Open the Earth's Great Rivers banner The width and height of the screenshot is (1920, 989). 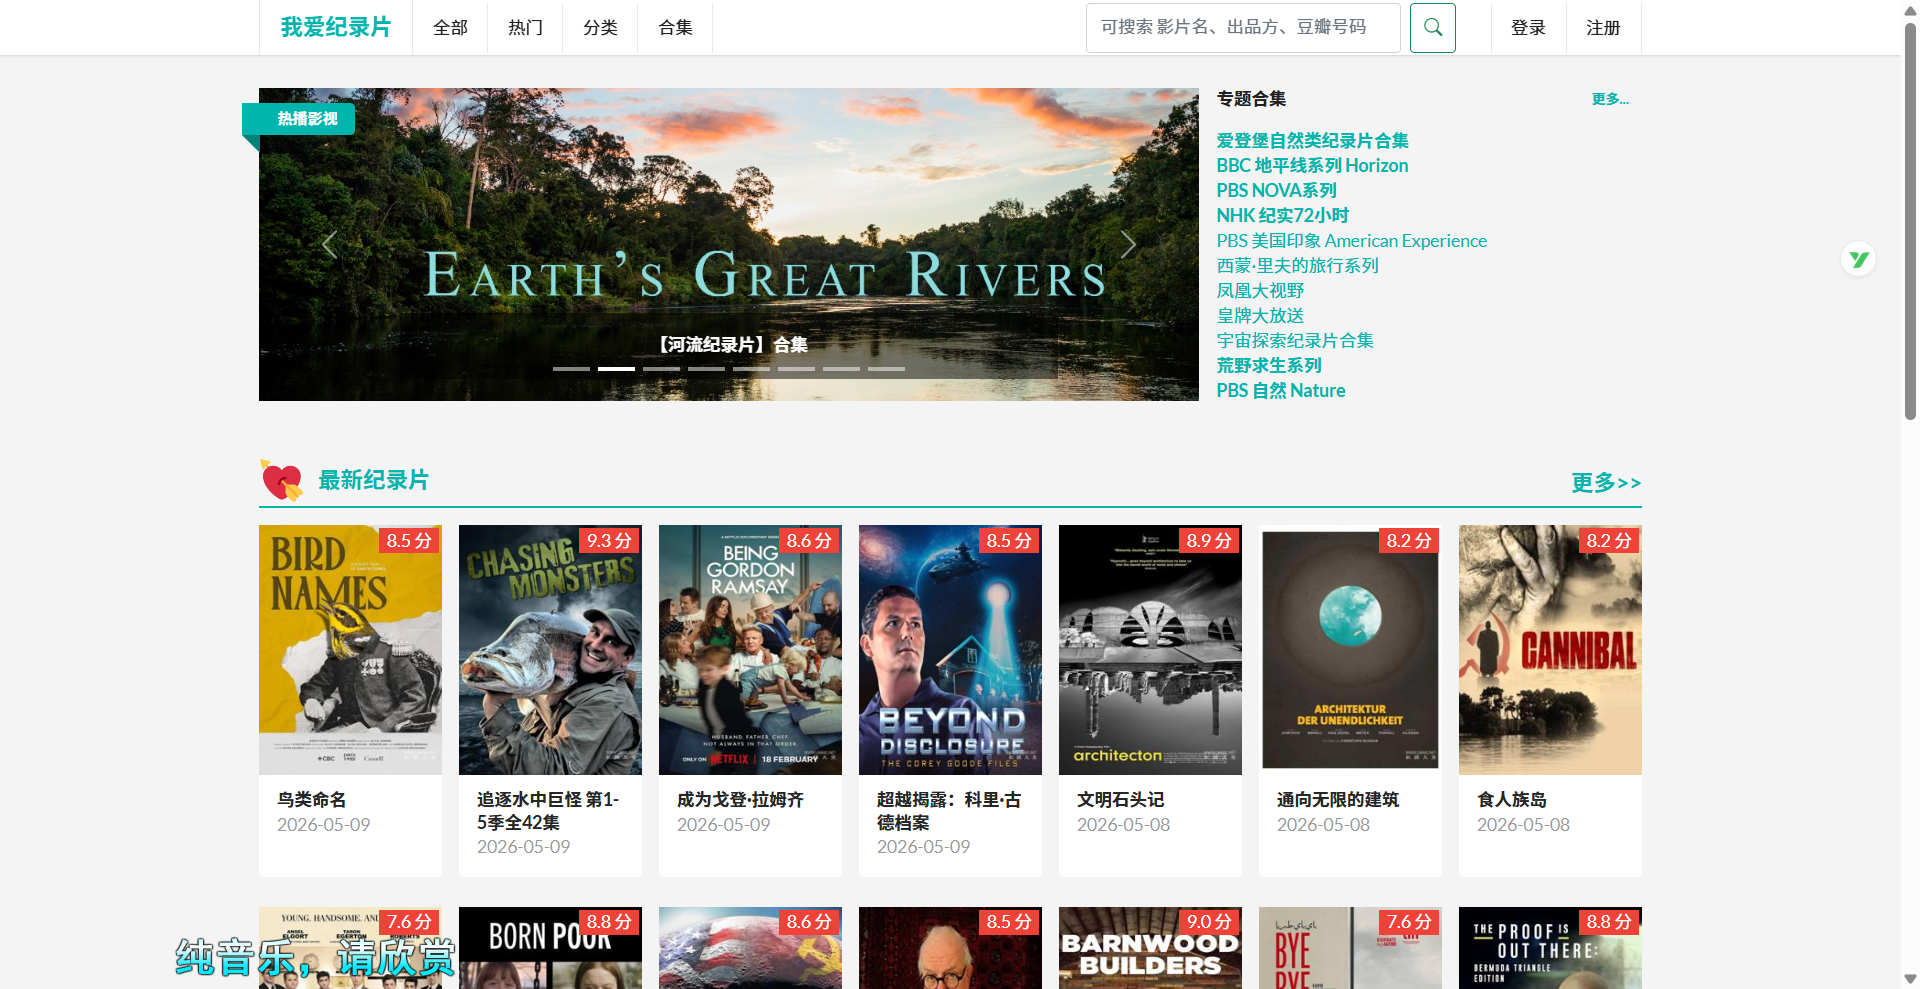[x=728, y=244]
